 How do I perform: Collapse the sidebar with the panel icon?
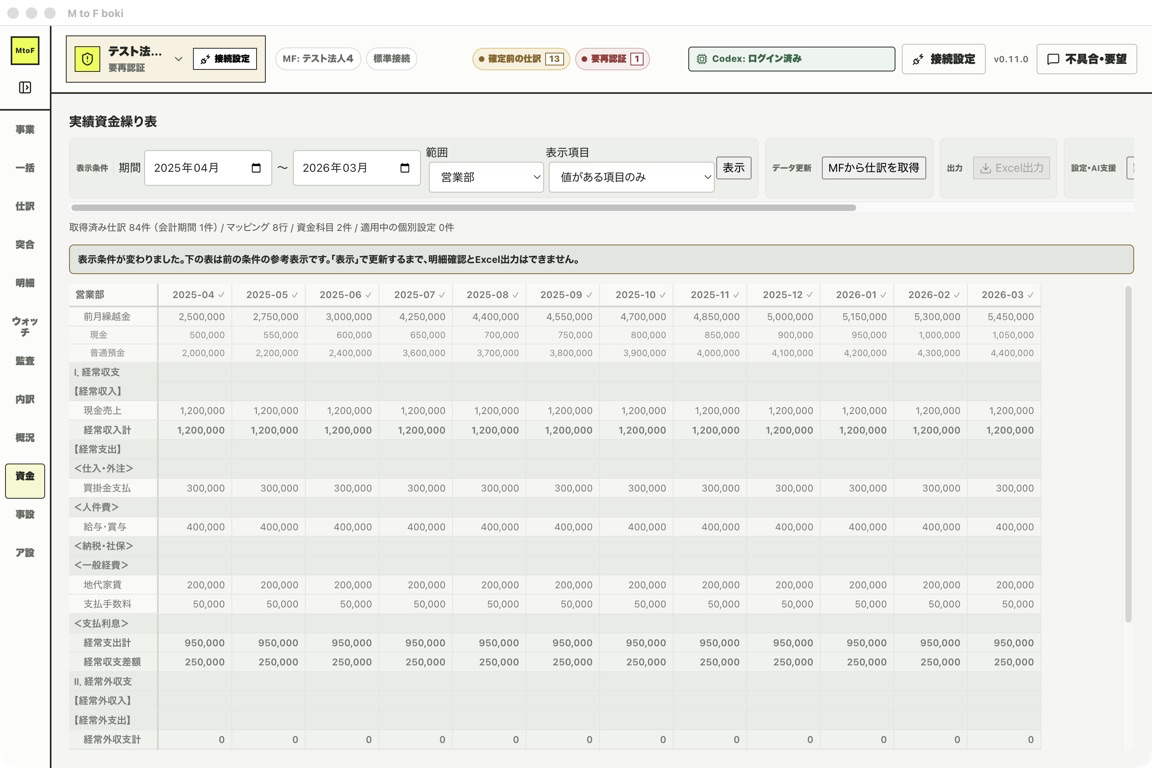25,87
